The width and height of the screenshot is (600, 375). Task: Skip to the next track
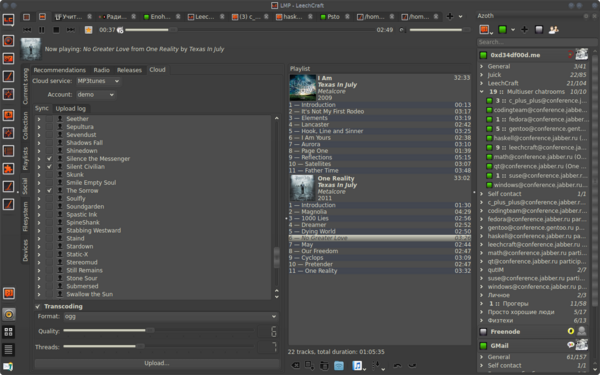[x=70, y=30]
